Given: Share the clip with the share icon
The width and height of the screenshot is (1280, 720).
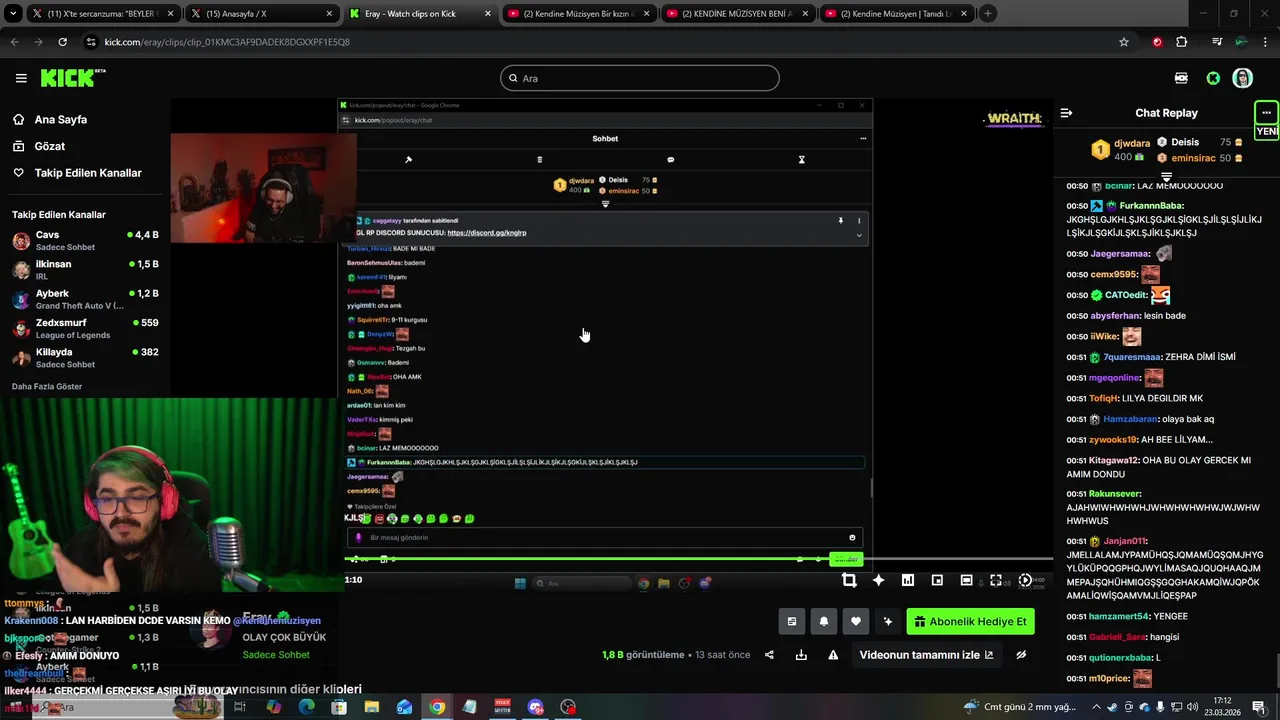Looking at the screenshot, I should (x=769, y=655).
